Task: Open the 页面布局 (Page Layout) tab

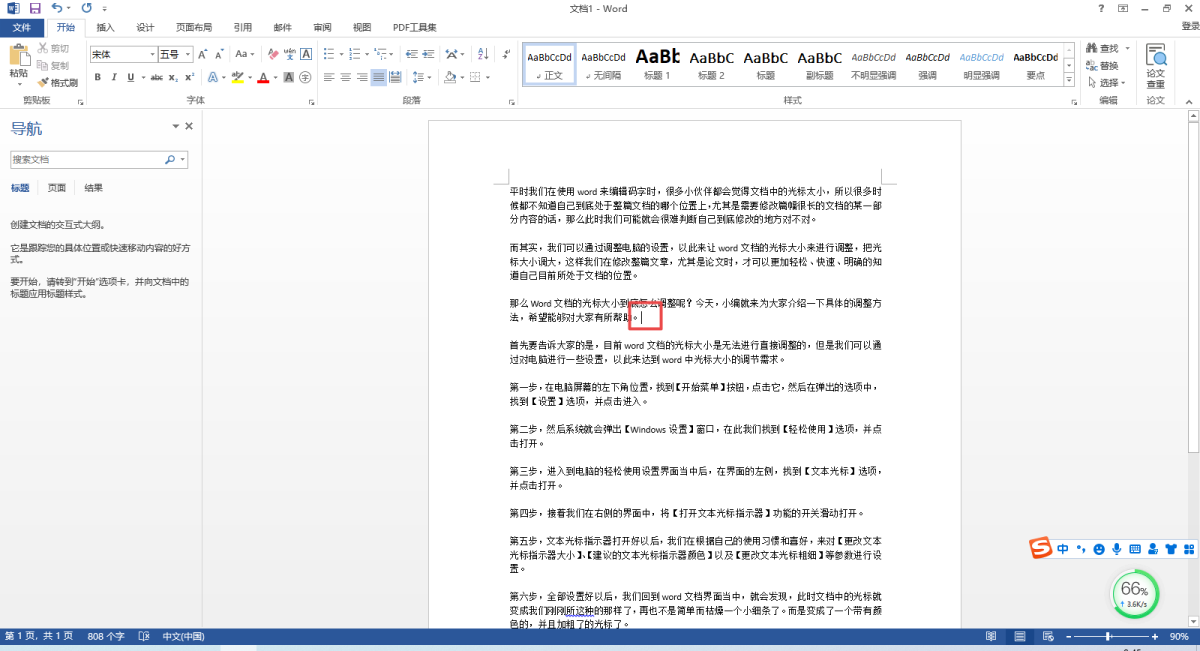Action: (193, 27)
